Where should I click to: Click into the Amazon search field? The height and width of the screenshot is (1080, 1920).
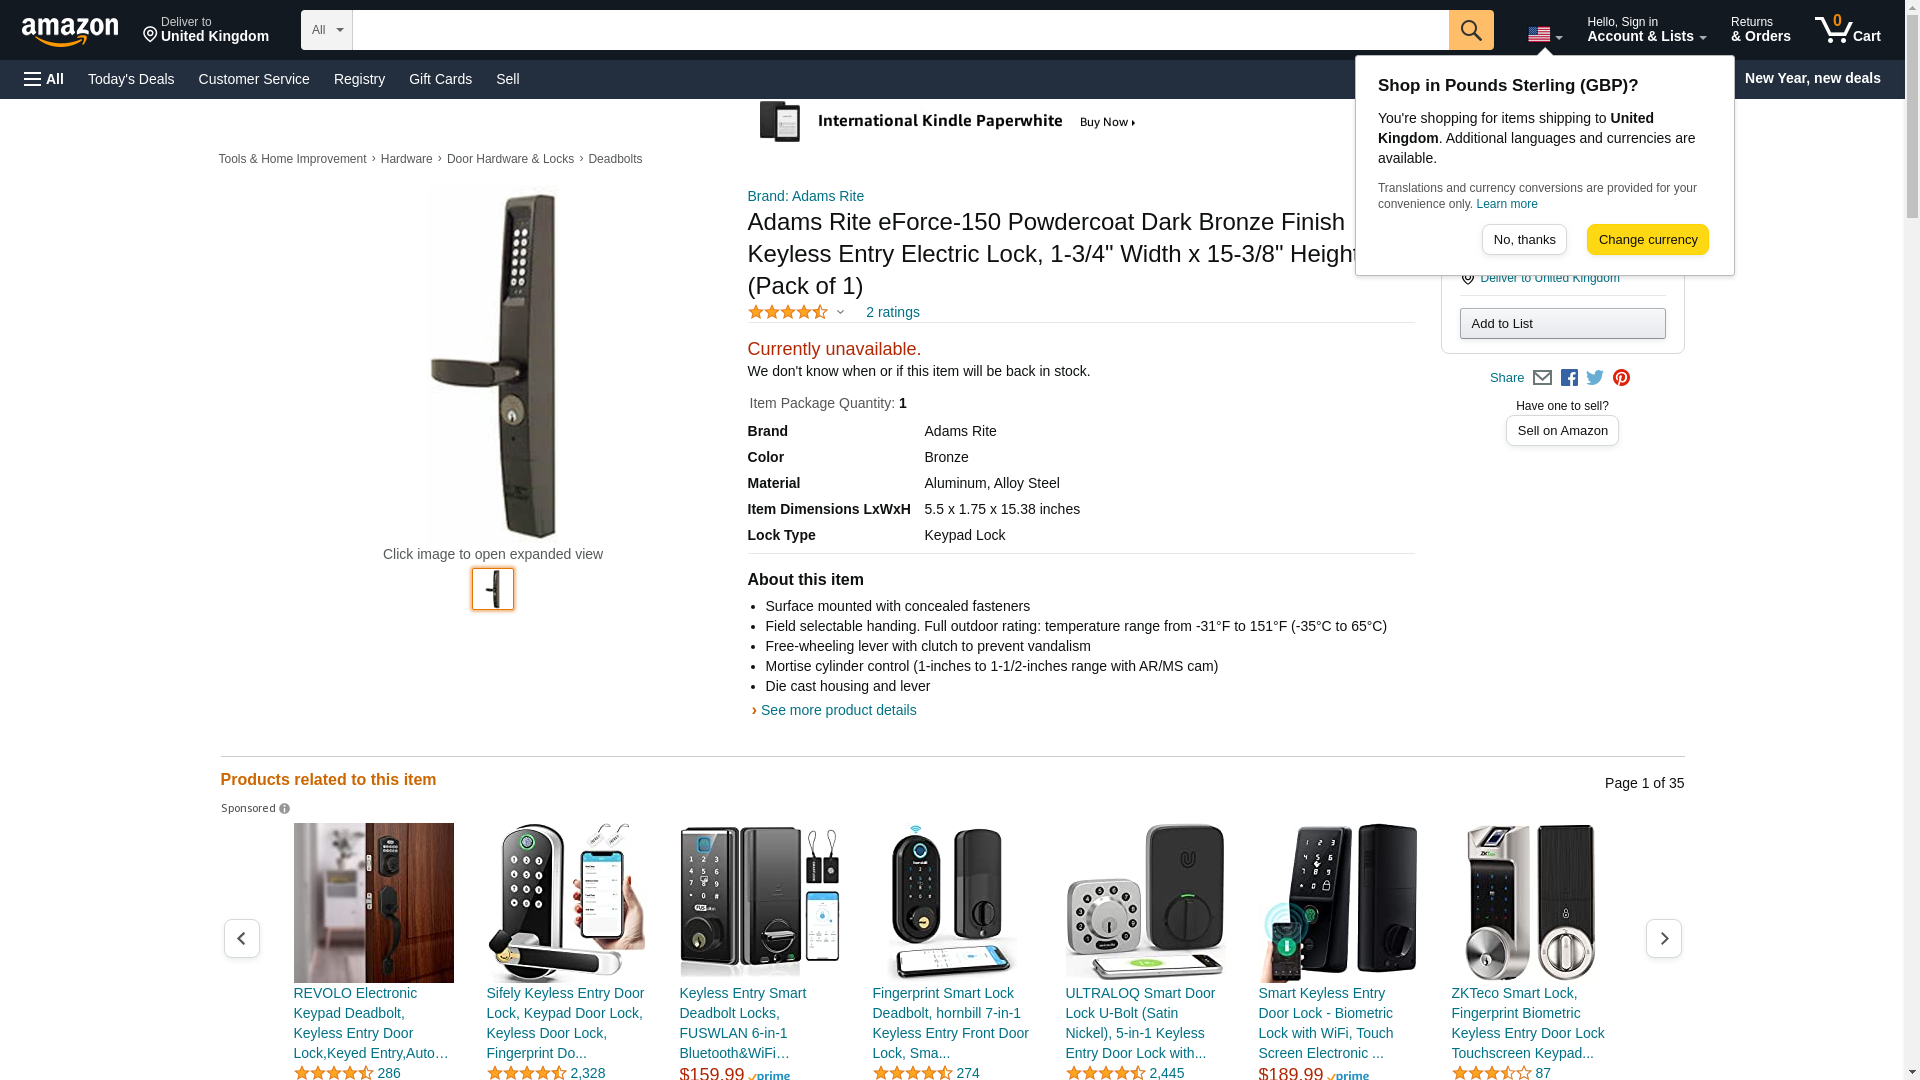coord(900,30)
